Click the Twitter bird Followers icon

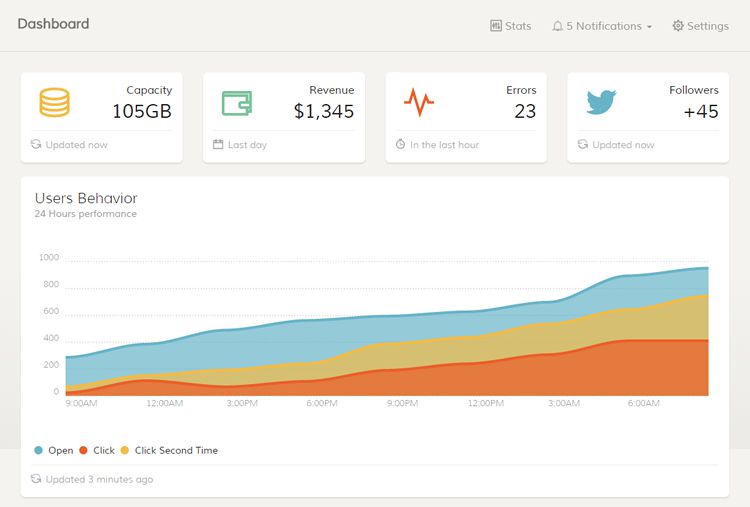click(601, 102)
